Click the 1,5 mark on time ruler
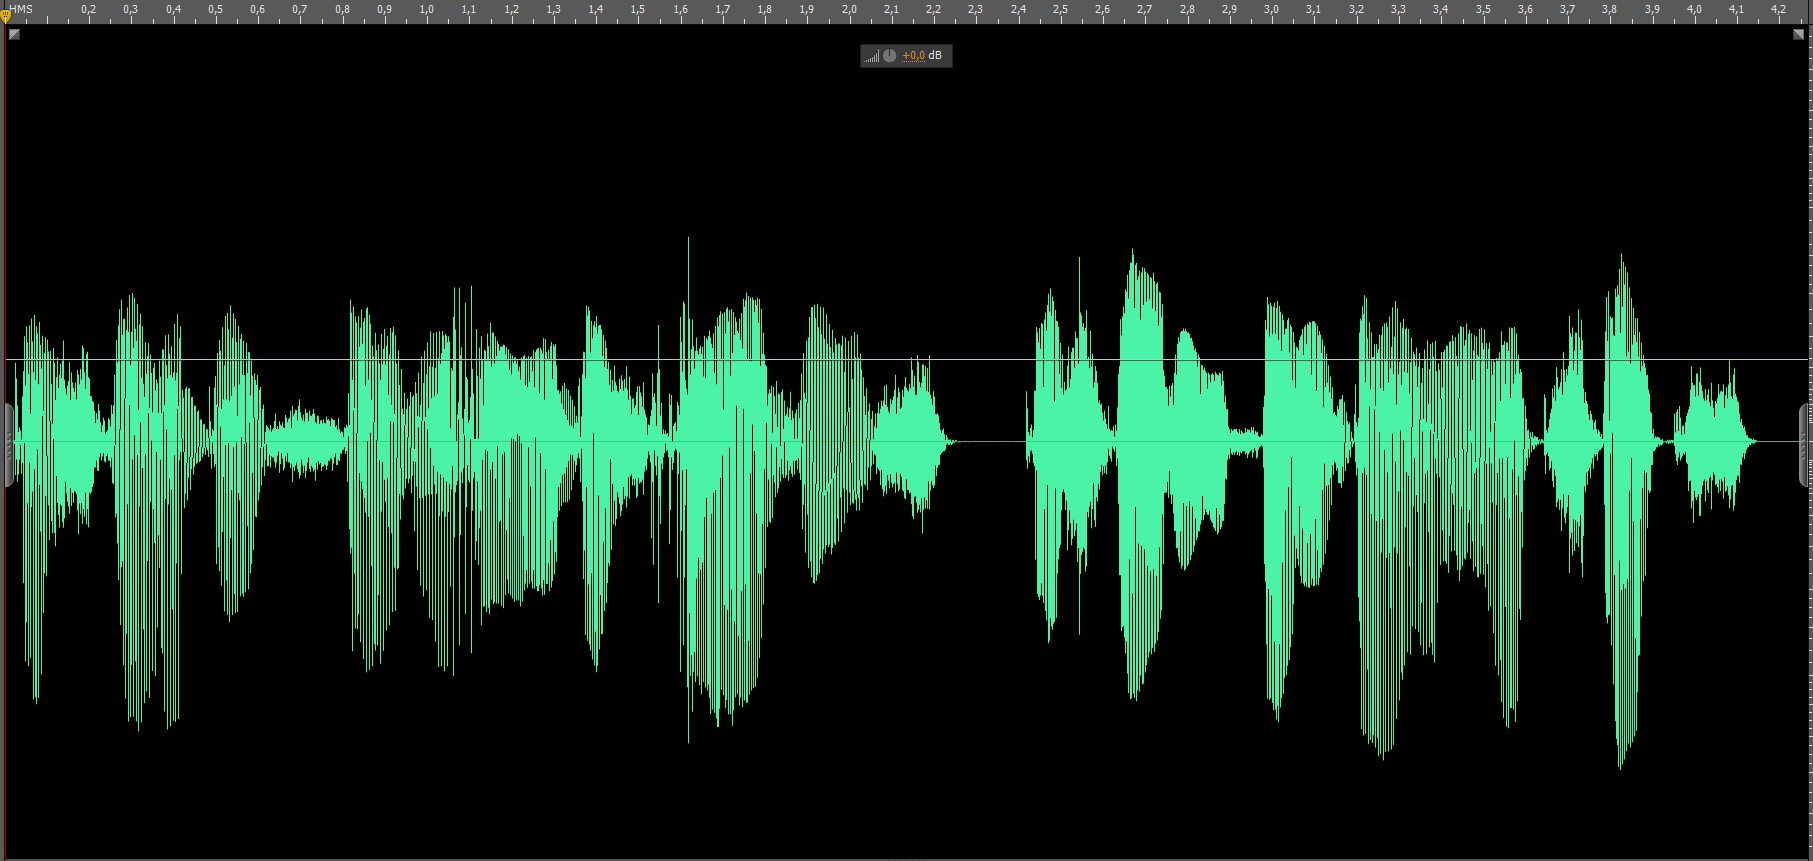This screenshot has height=861, width=1813. [x=637, y=9]
